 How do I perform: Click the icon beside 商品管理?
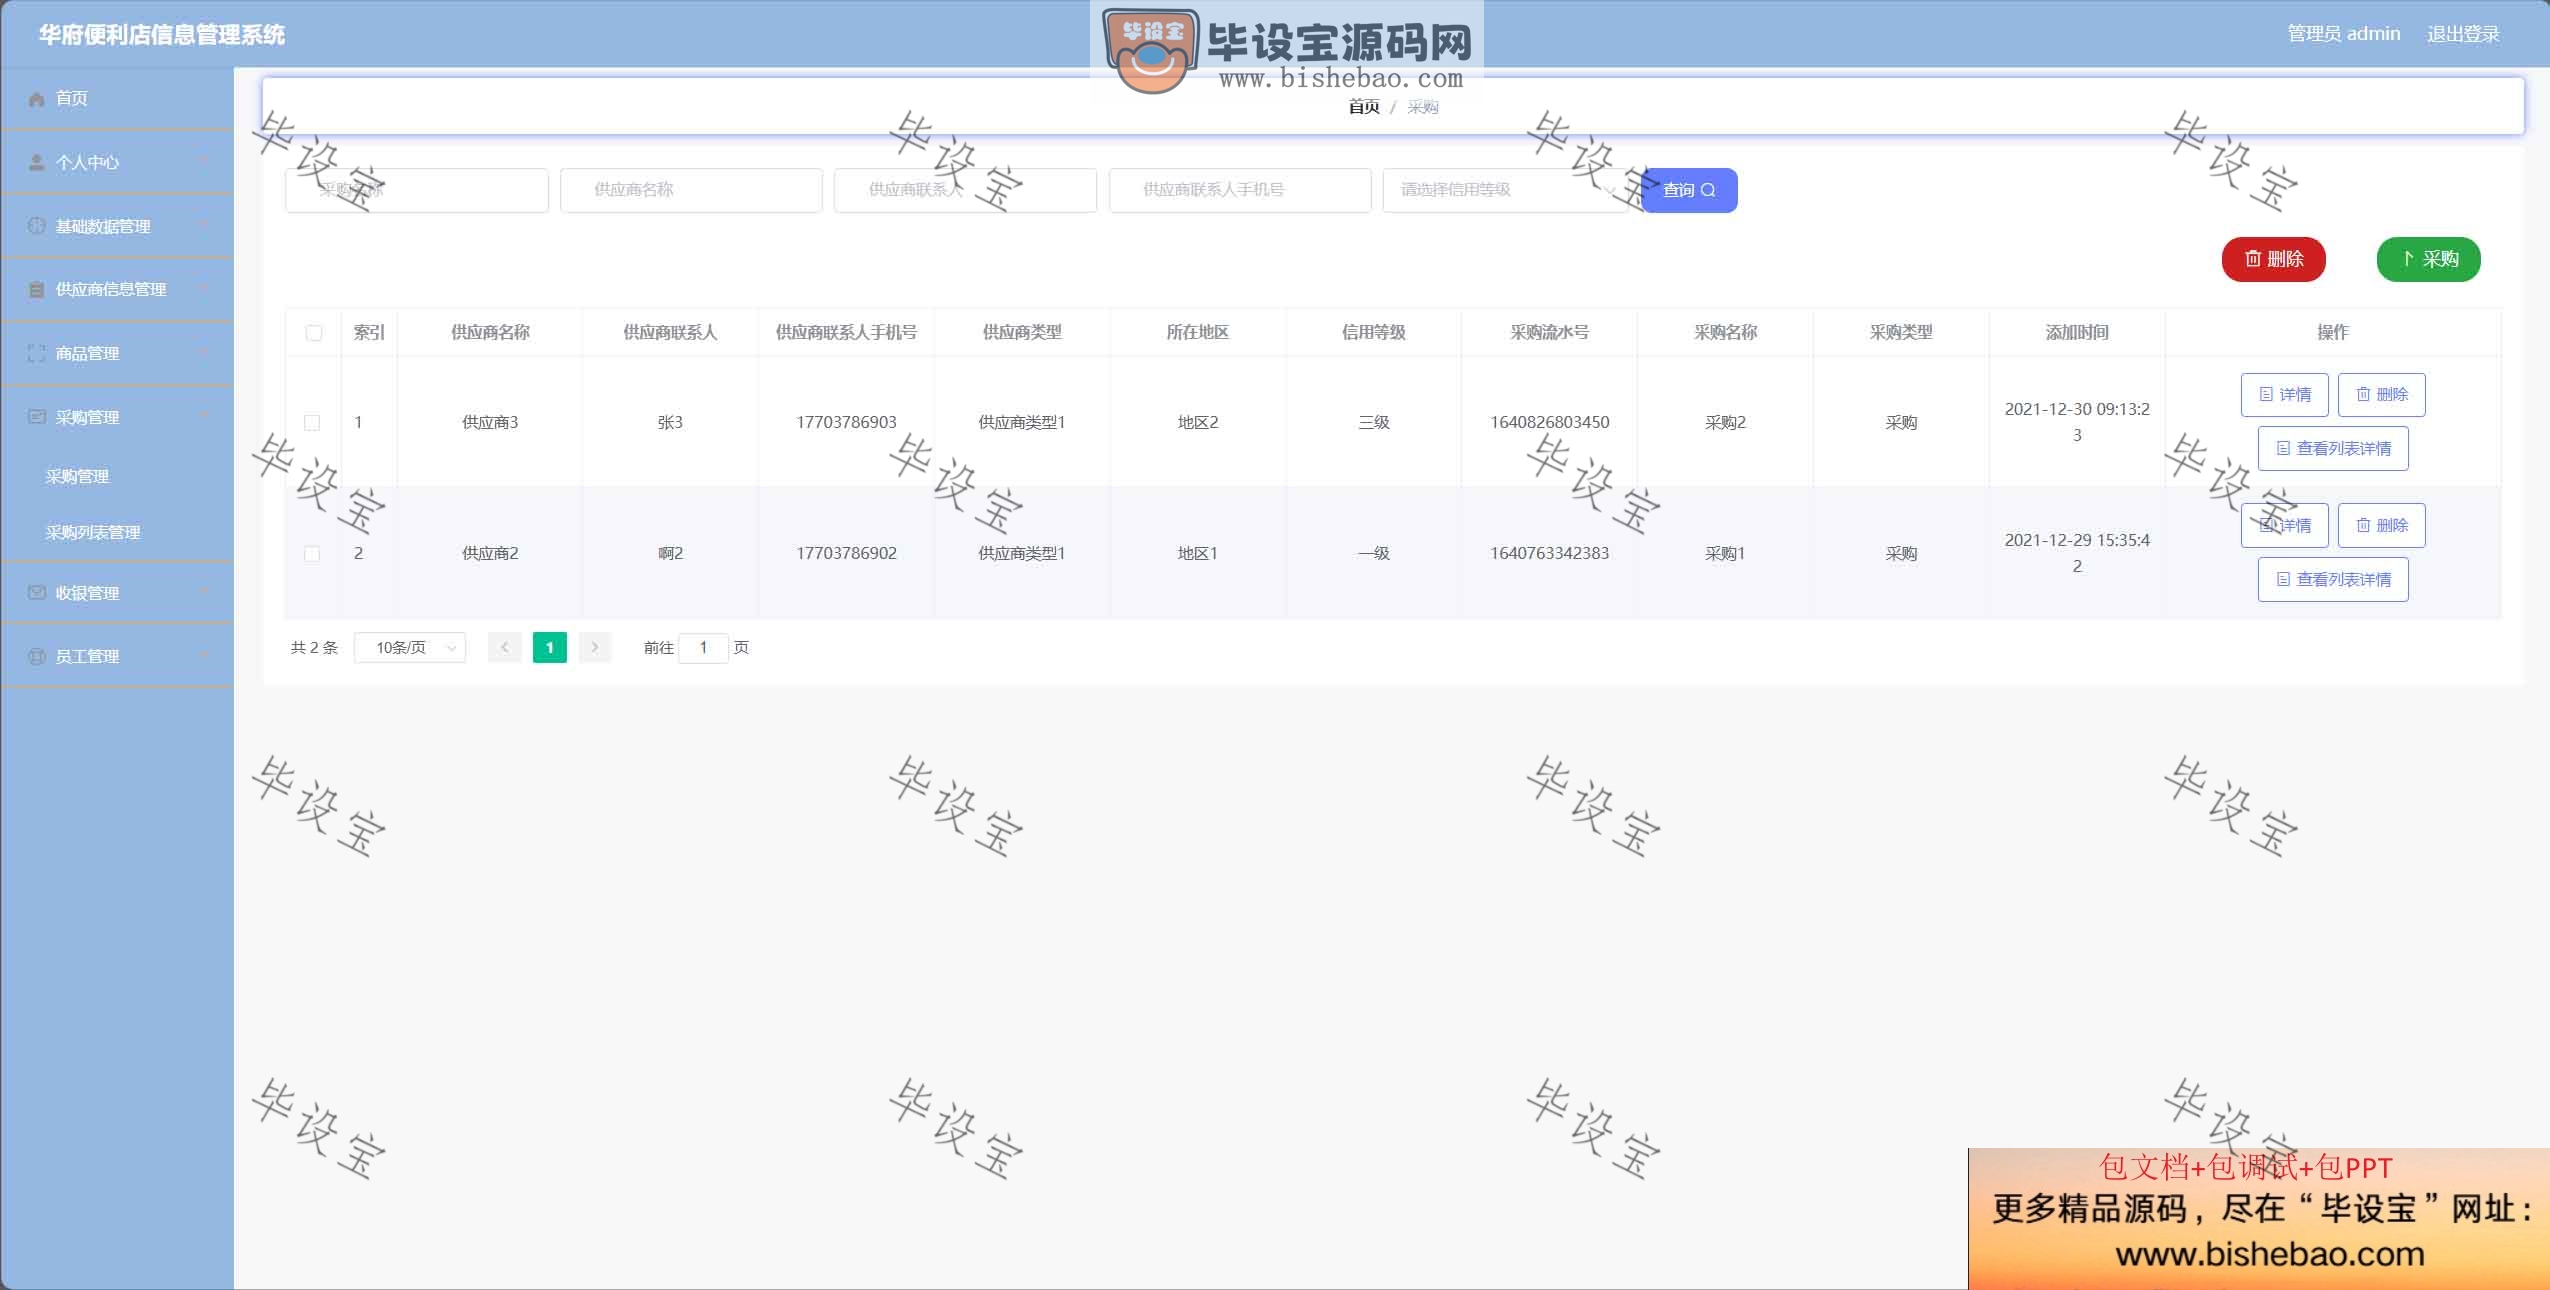tap(37, 353)
